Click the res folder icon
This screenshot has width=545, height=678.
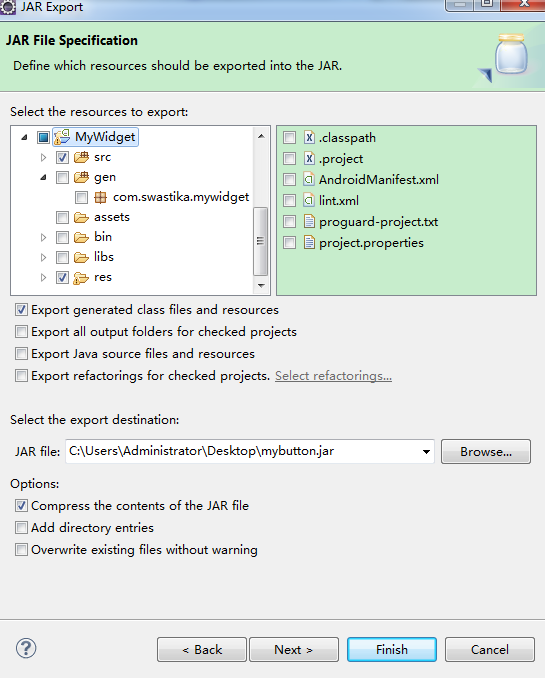[81, 278]
